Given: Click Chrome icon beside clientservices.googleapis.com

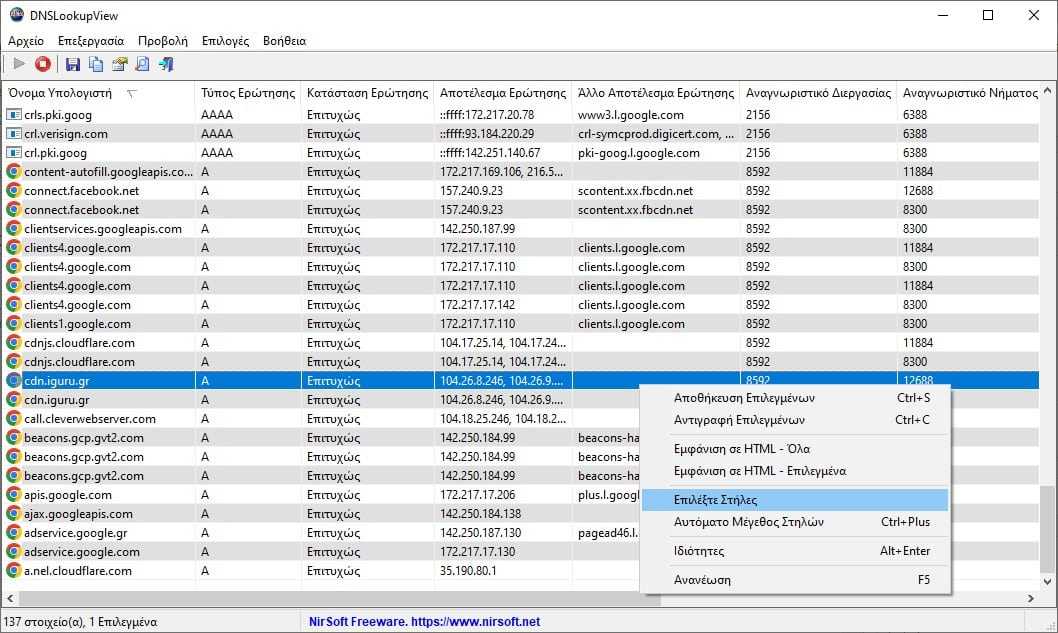Looking at the screenshot, I should pos(13,229).
